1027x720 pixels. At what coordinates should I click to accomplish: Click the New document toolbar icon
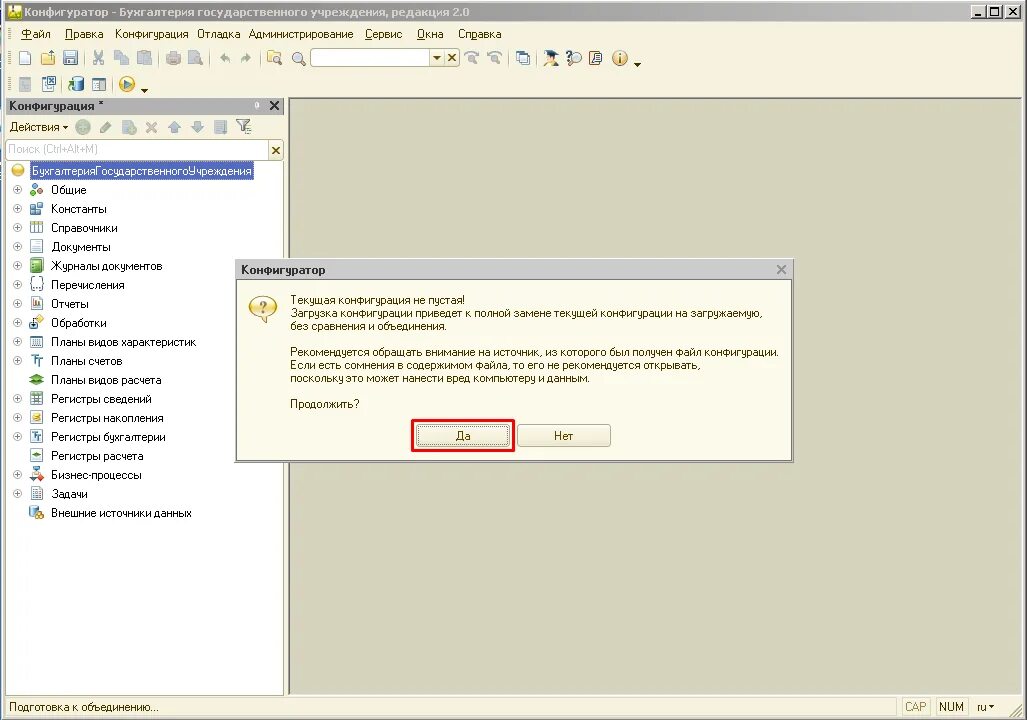pyautogui.click(x=25, y=58)
